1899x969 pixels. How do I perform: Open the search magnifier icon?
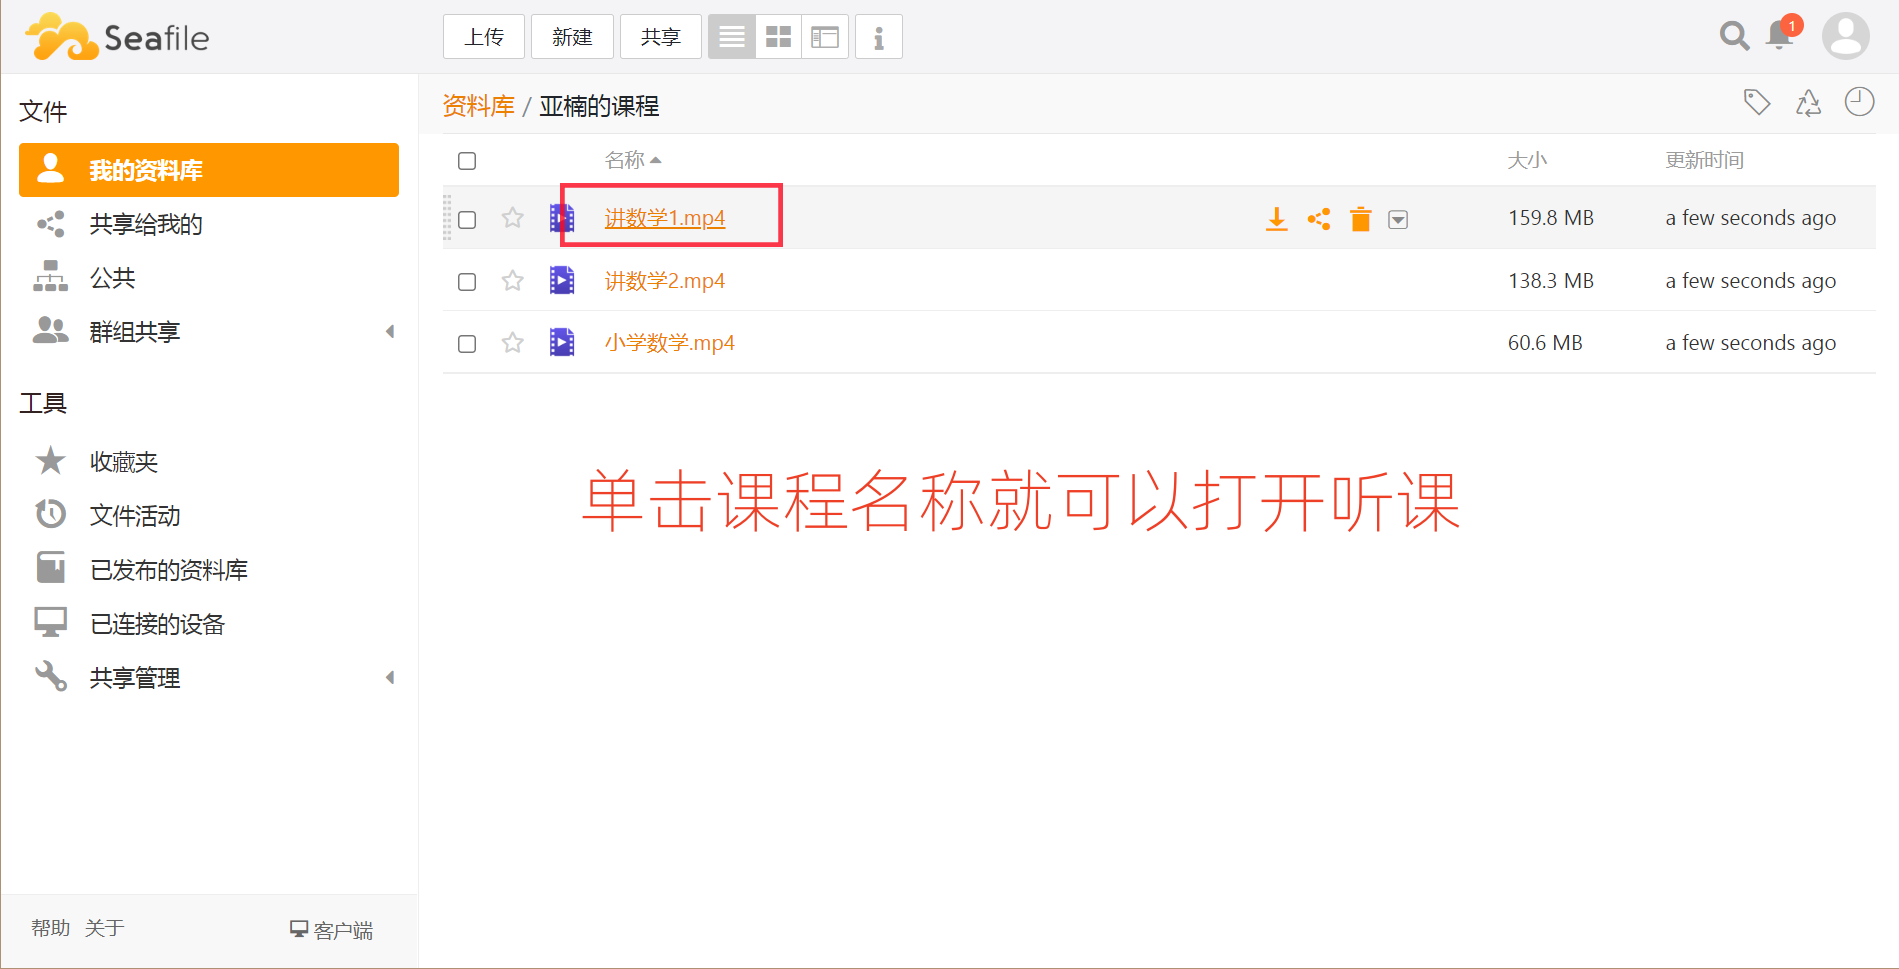coord(1734,36)
